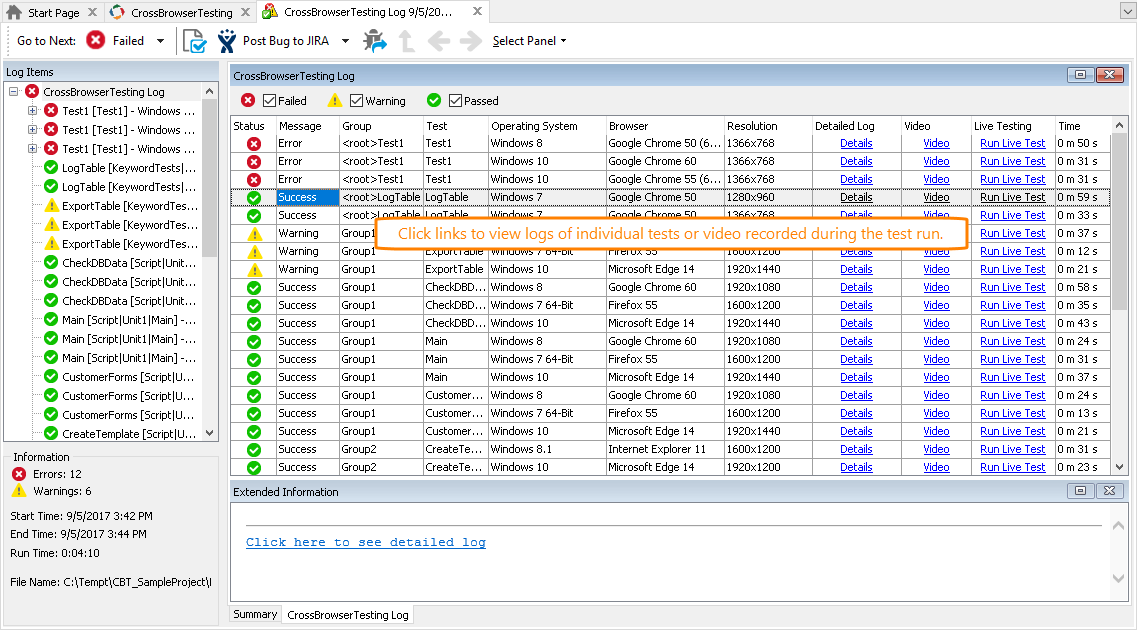Image resolution: width=1138 pixels, height=630 pixels.
Task: Expand the second Test1 [Test1] tree node
Action: click(33, 129)
